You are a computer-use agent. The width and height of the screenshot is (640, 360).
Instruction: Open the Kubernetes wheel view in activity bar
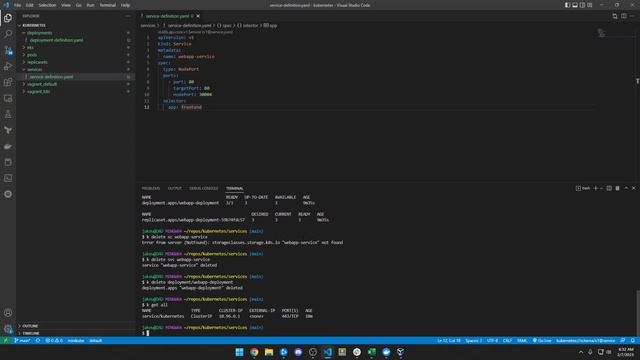pos(8,194)
